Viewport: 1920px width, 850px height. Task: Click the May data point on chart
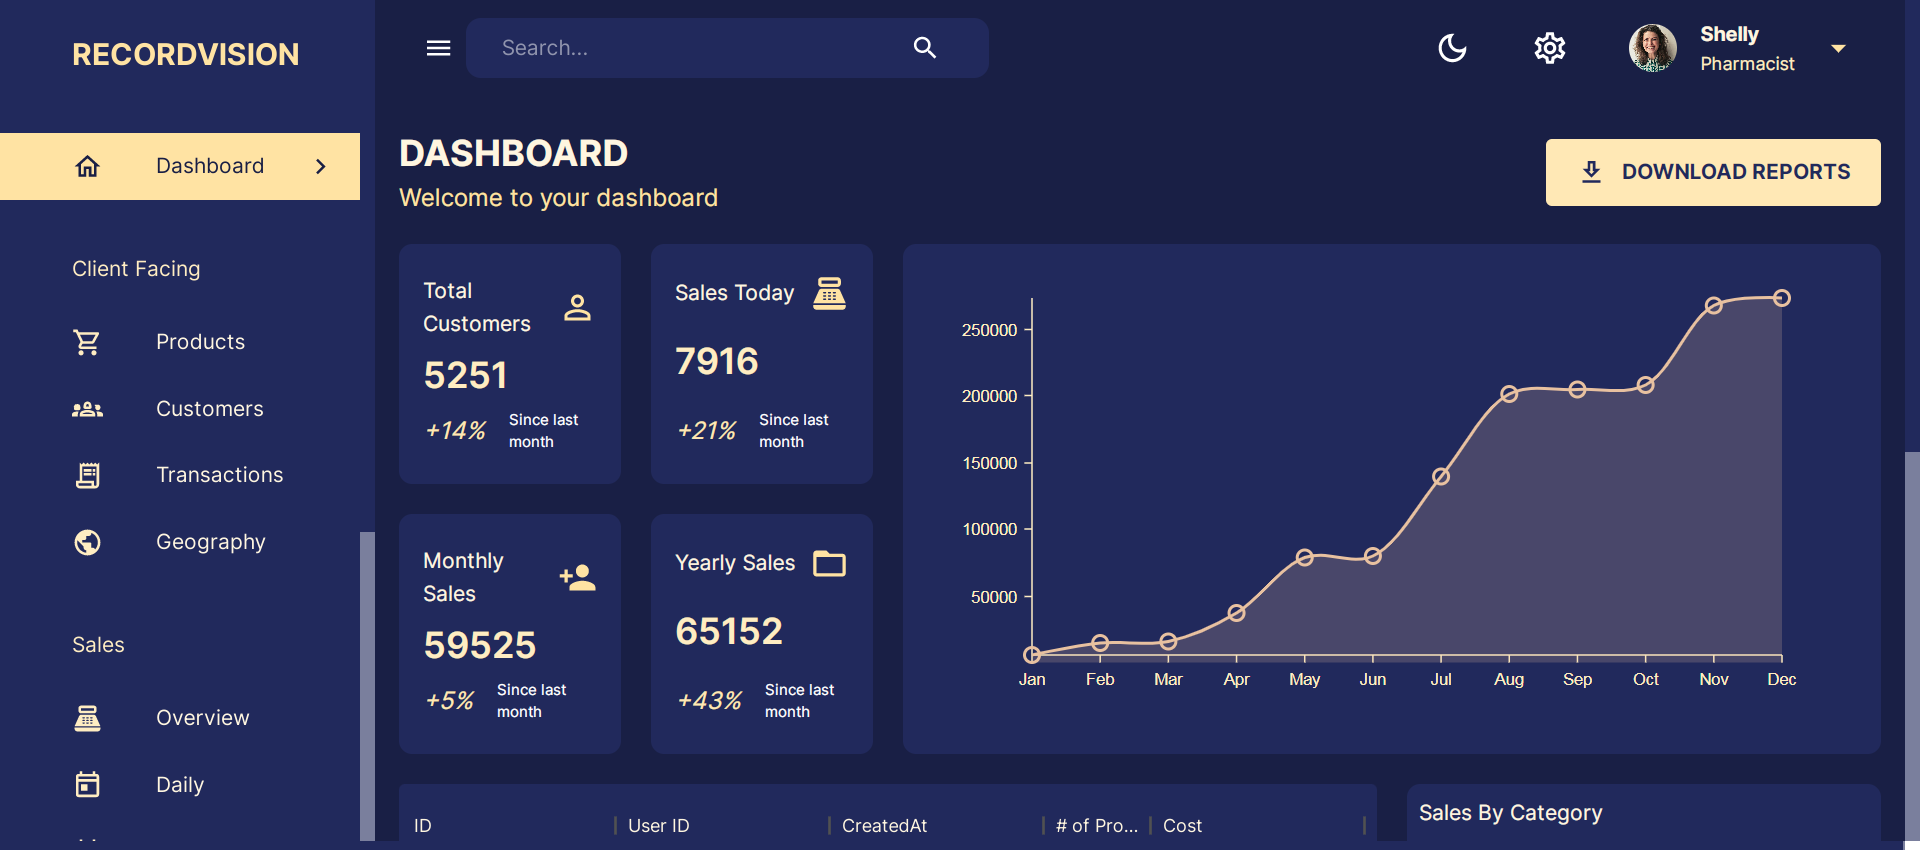1305,557
